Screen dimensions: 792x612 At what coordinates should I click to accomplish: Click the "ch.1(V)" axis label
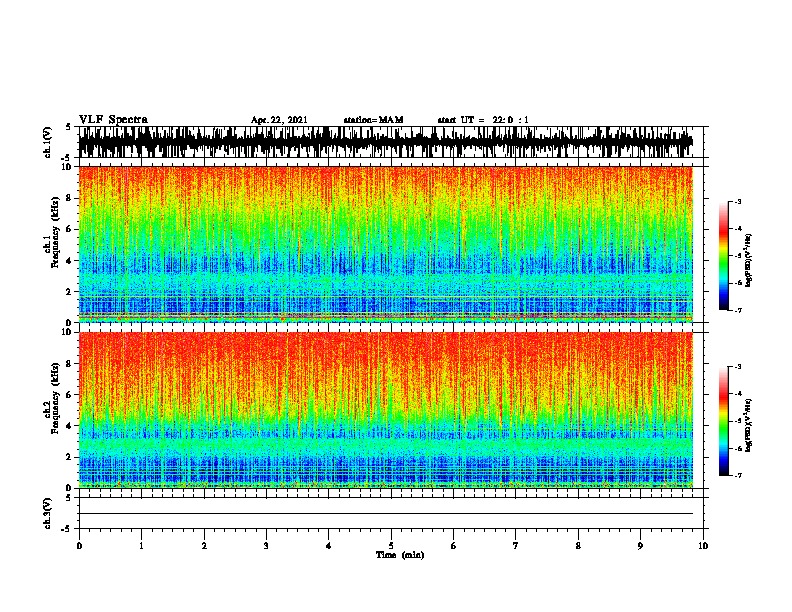47,142
